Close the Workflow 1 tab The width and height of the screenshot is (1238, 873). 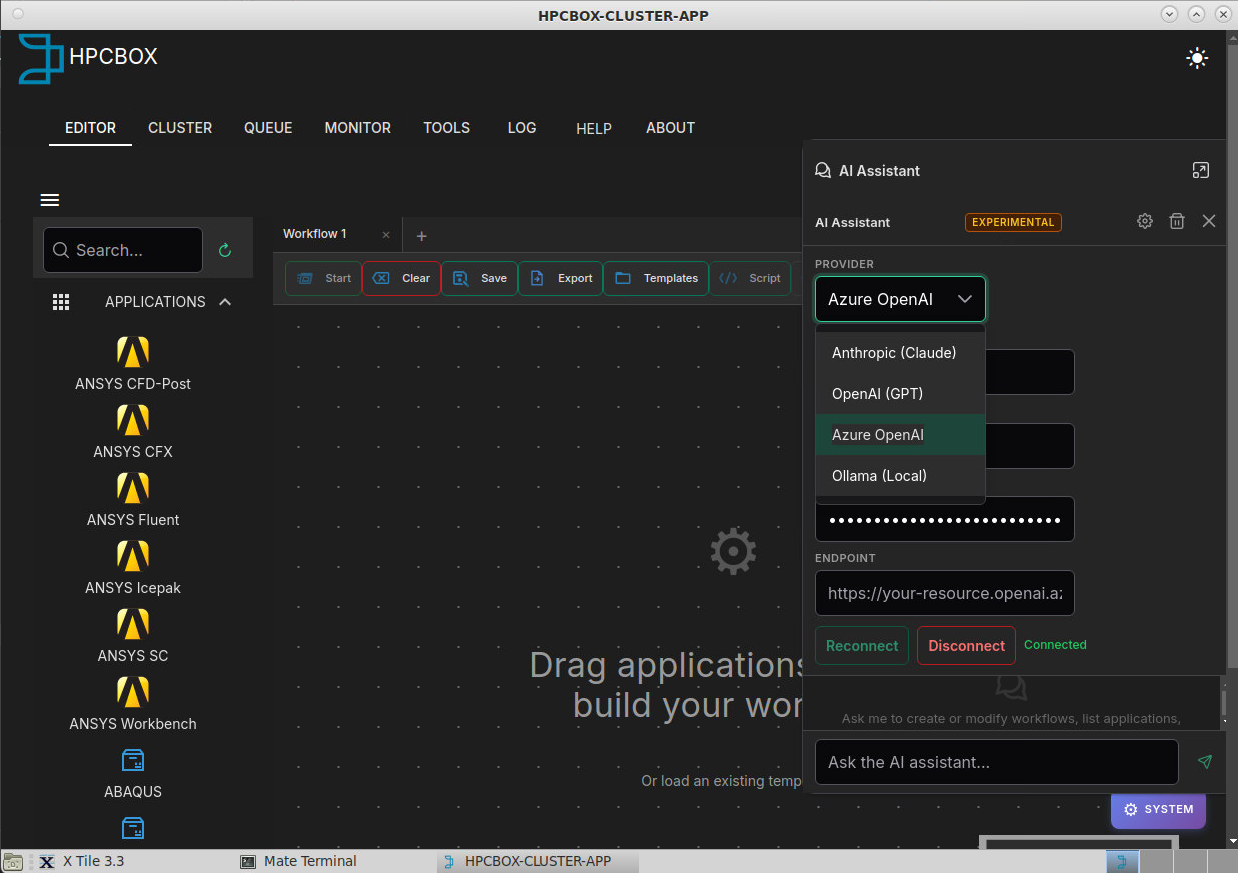point(386,235)
